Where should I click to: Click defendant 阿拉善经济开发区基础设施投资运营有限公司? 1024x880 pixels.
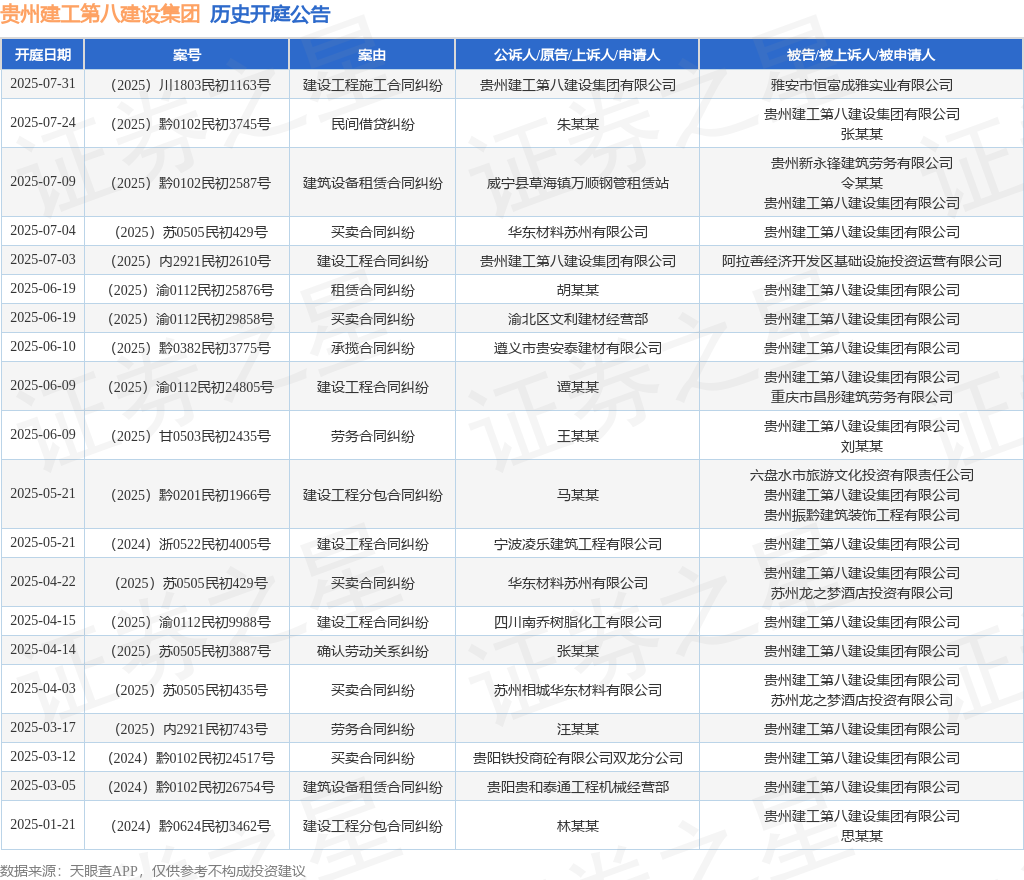point(861,261)
